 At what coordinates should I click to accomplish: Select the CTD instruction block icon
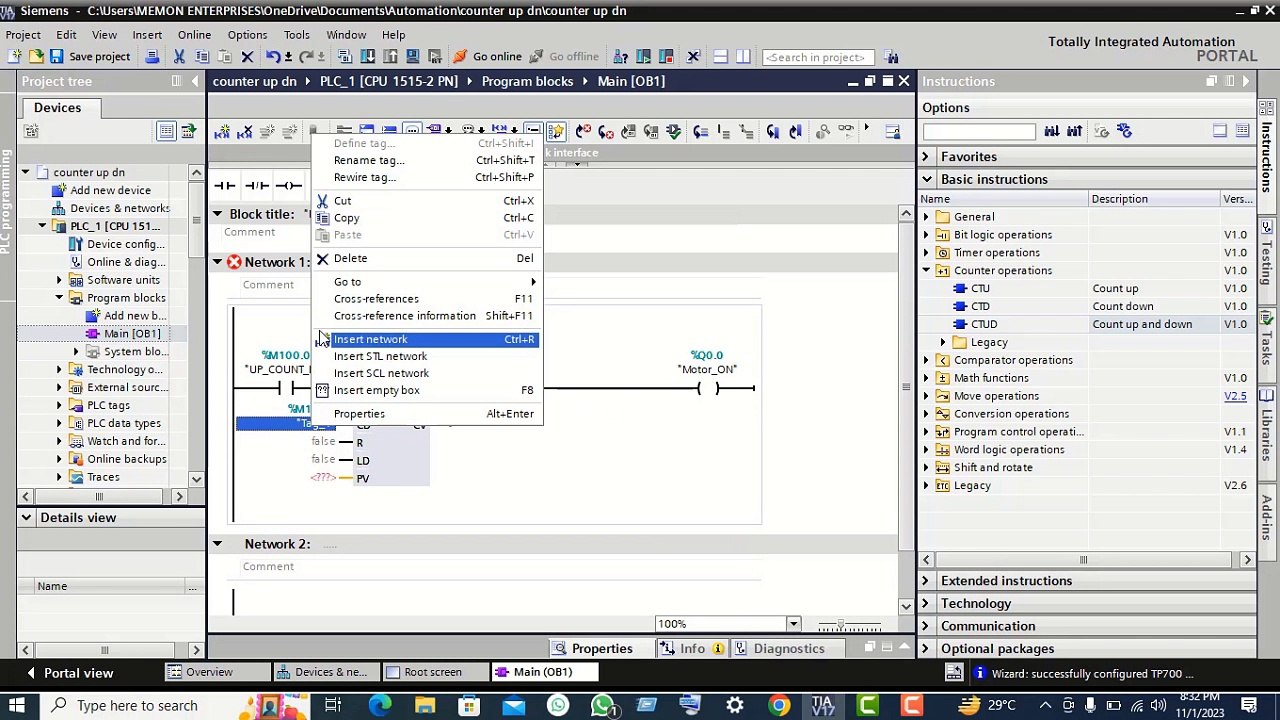pyautogui.click(x=960, y=307)
